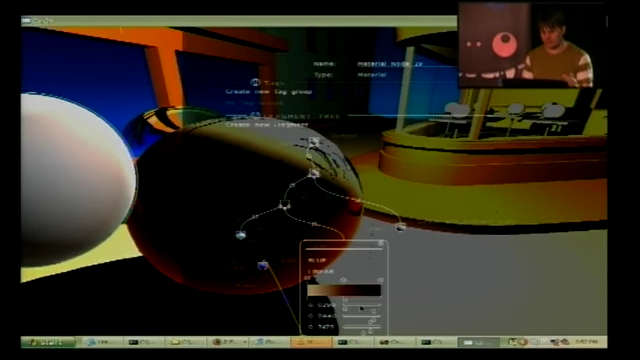Select the grey sphere node on right
Screen dimensions: 640x360
coord(401,227)
